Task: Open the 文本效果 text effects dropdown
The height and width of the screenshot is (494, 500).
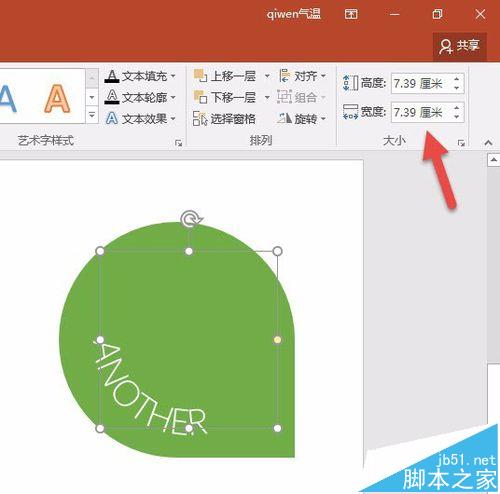Action: (173, 118)
